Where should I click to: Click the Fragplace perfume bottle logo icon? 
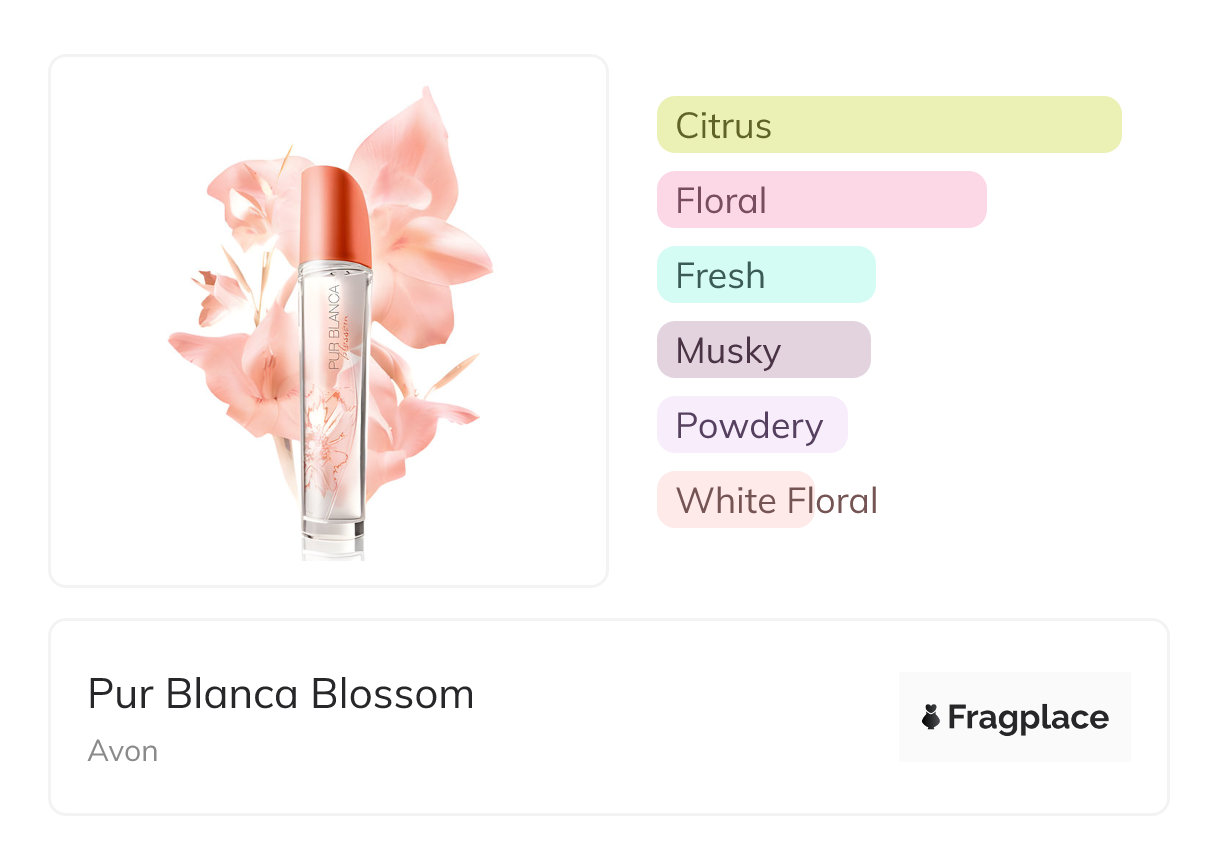(x=931, y=717)
